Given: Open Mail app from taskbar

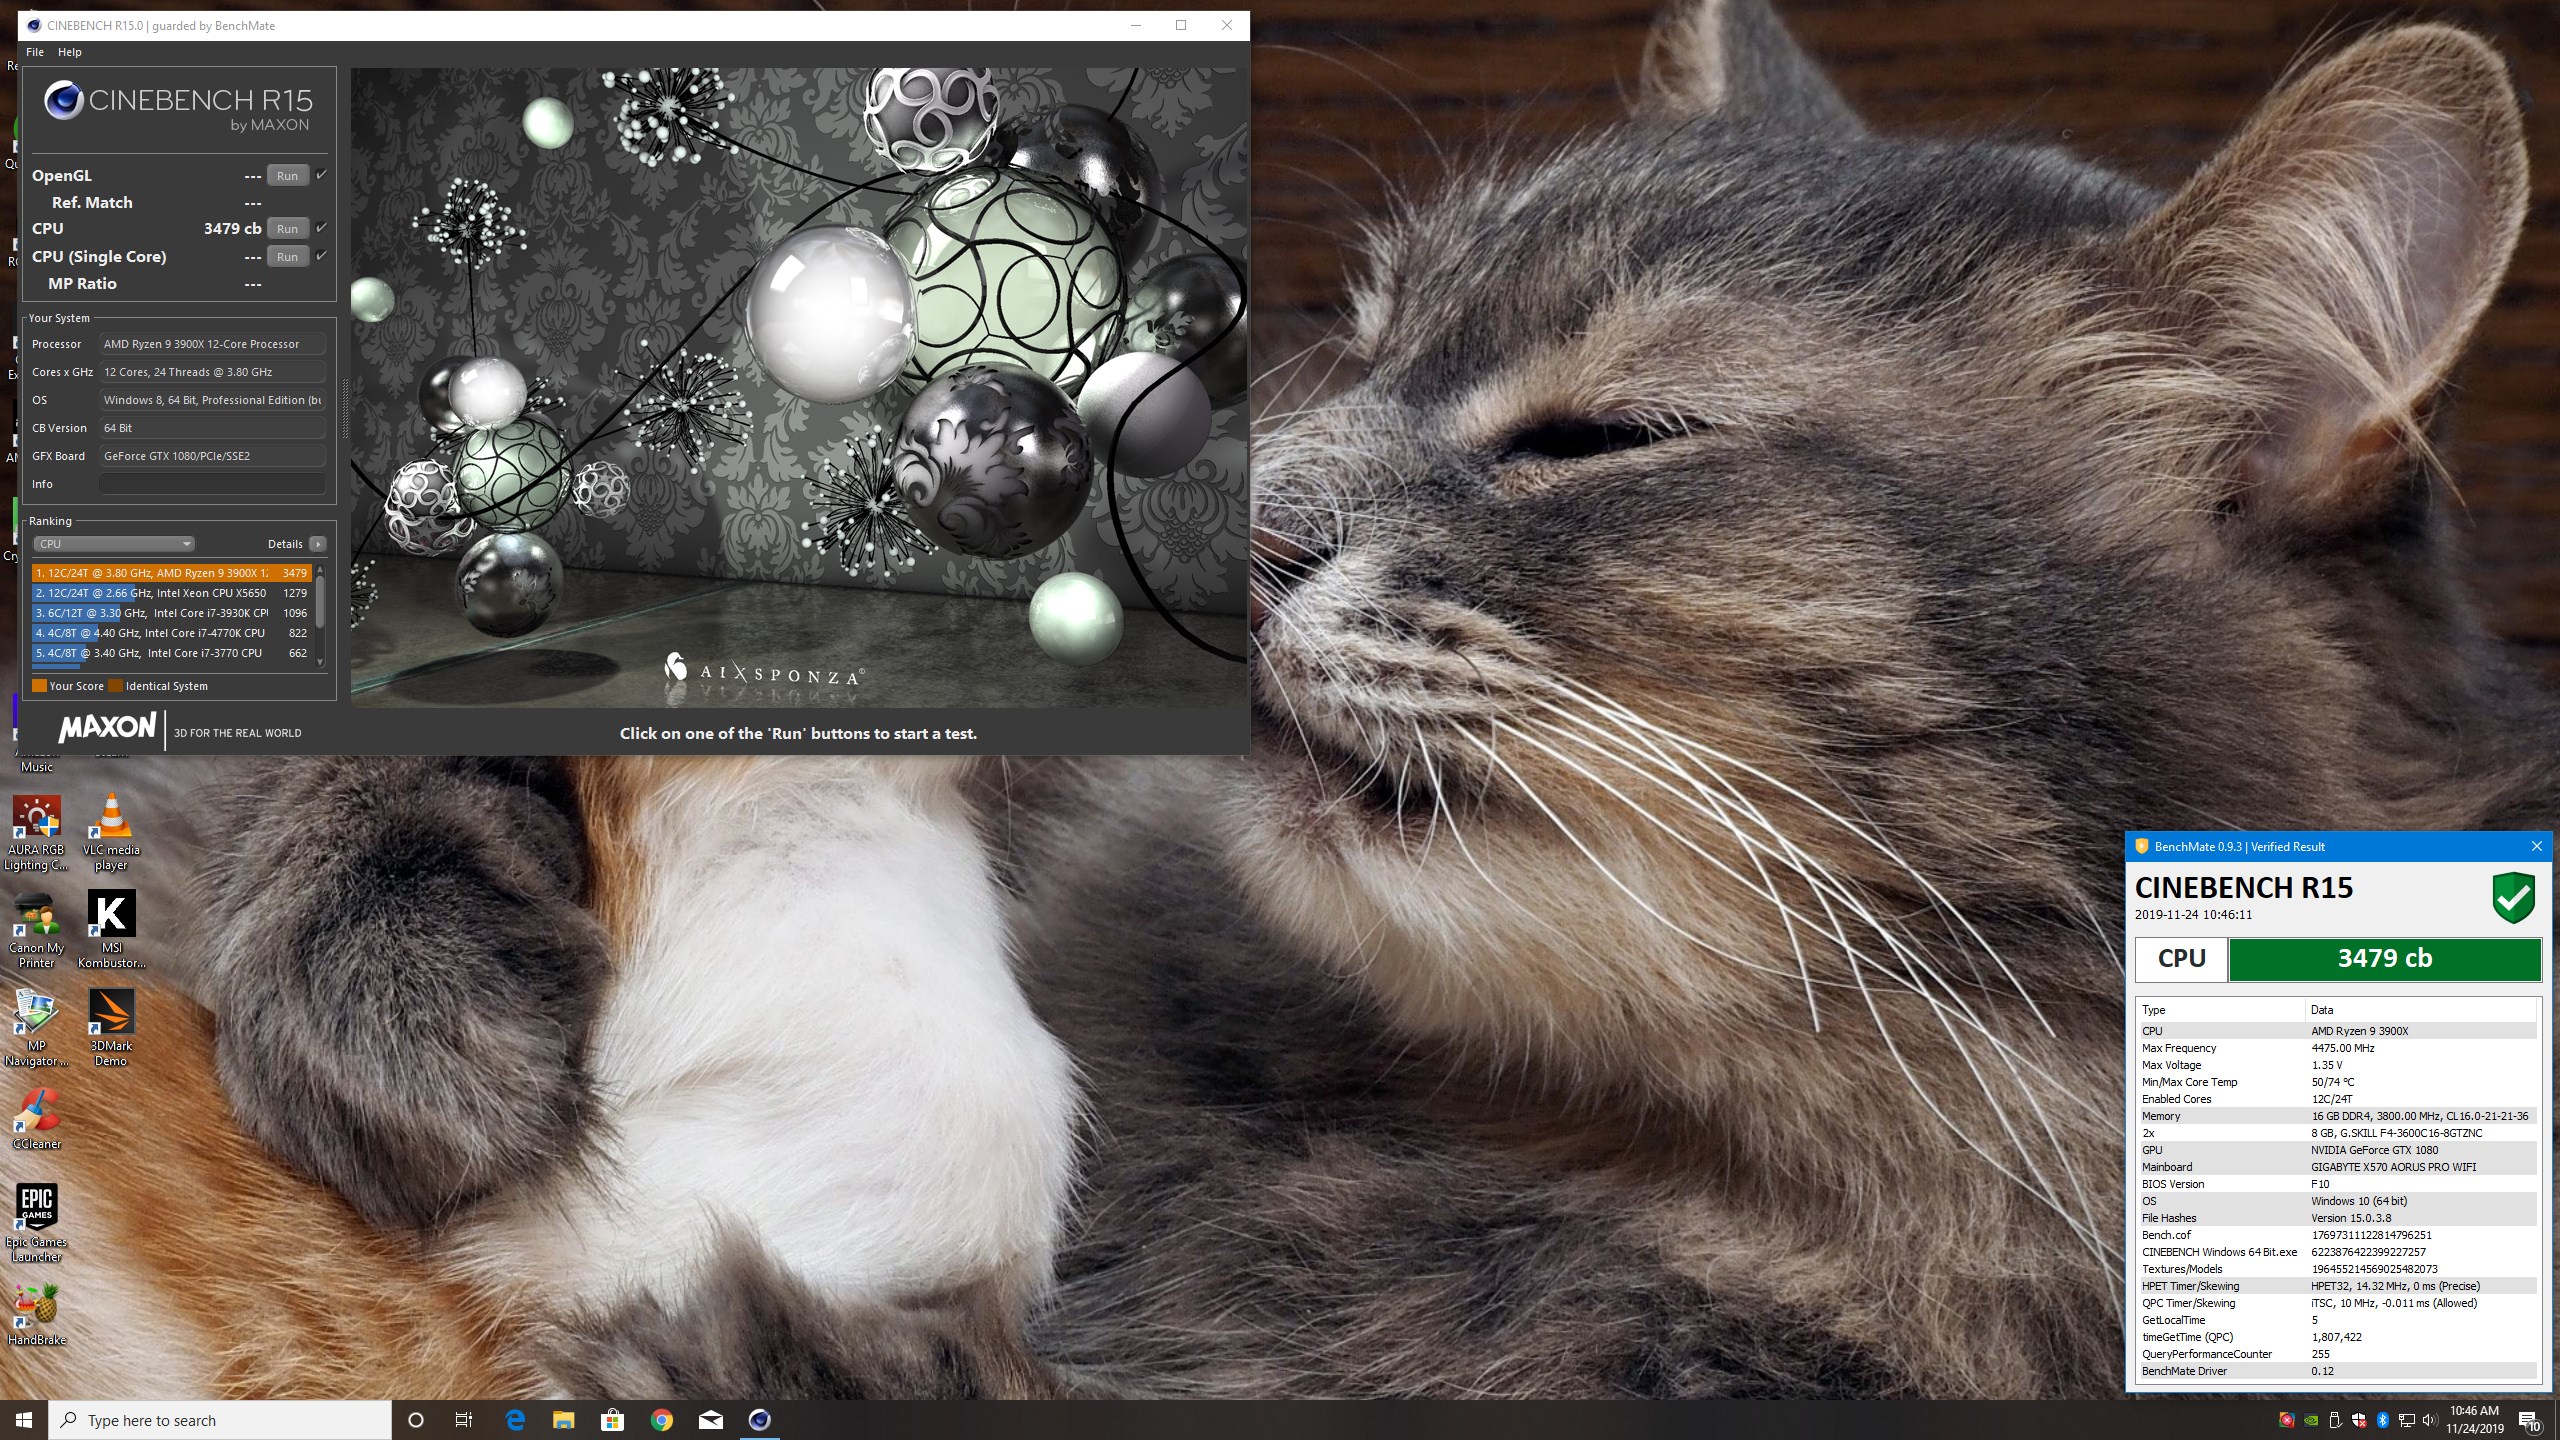Looking at the screenshot, I should click(x=711, y=1420).
